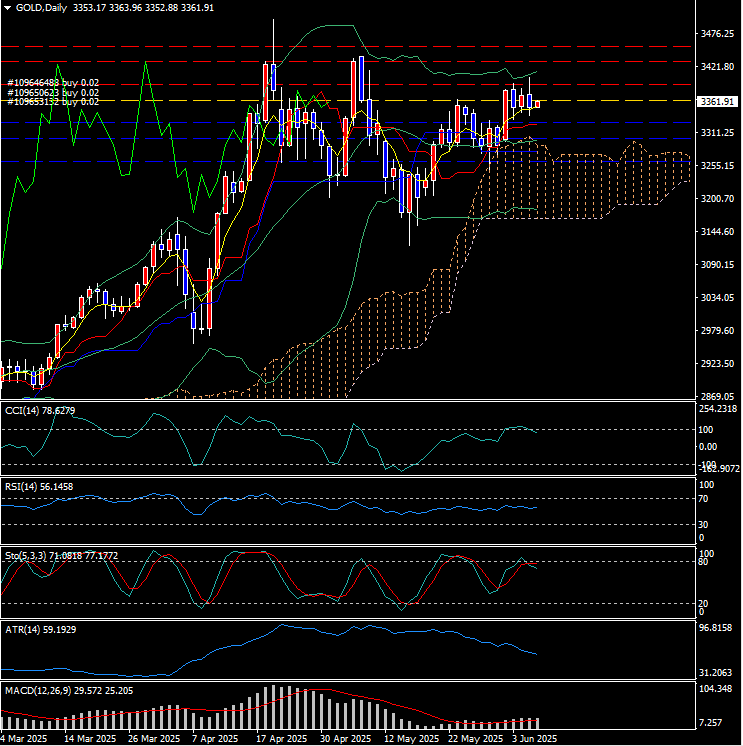Click the 70 level on RSI scale
743x746 pixels.
pyautogui.click(x=703, y=499)
